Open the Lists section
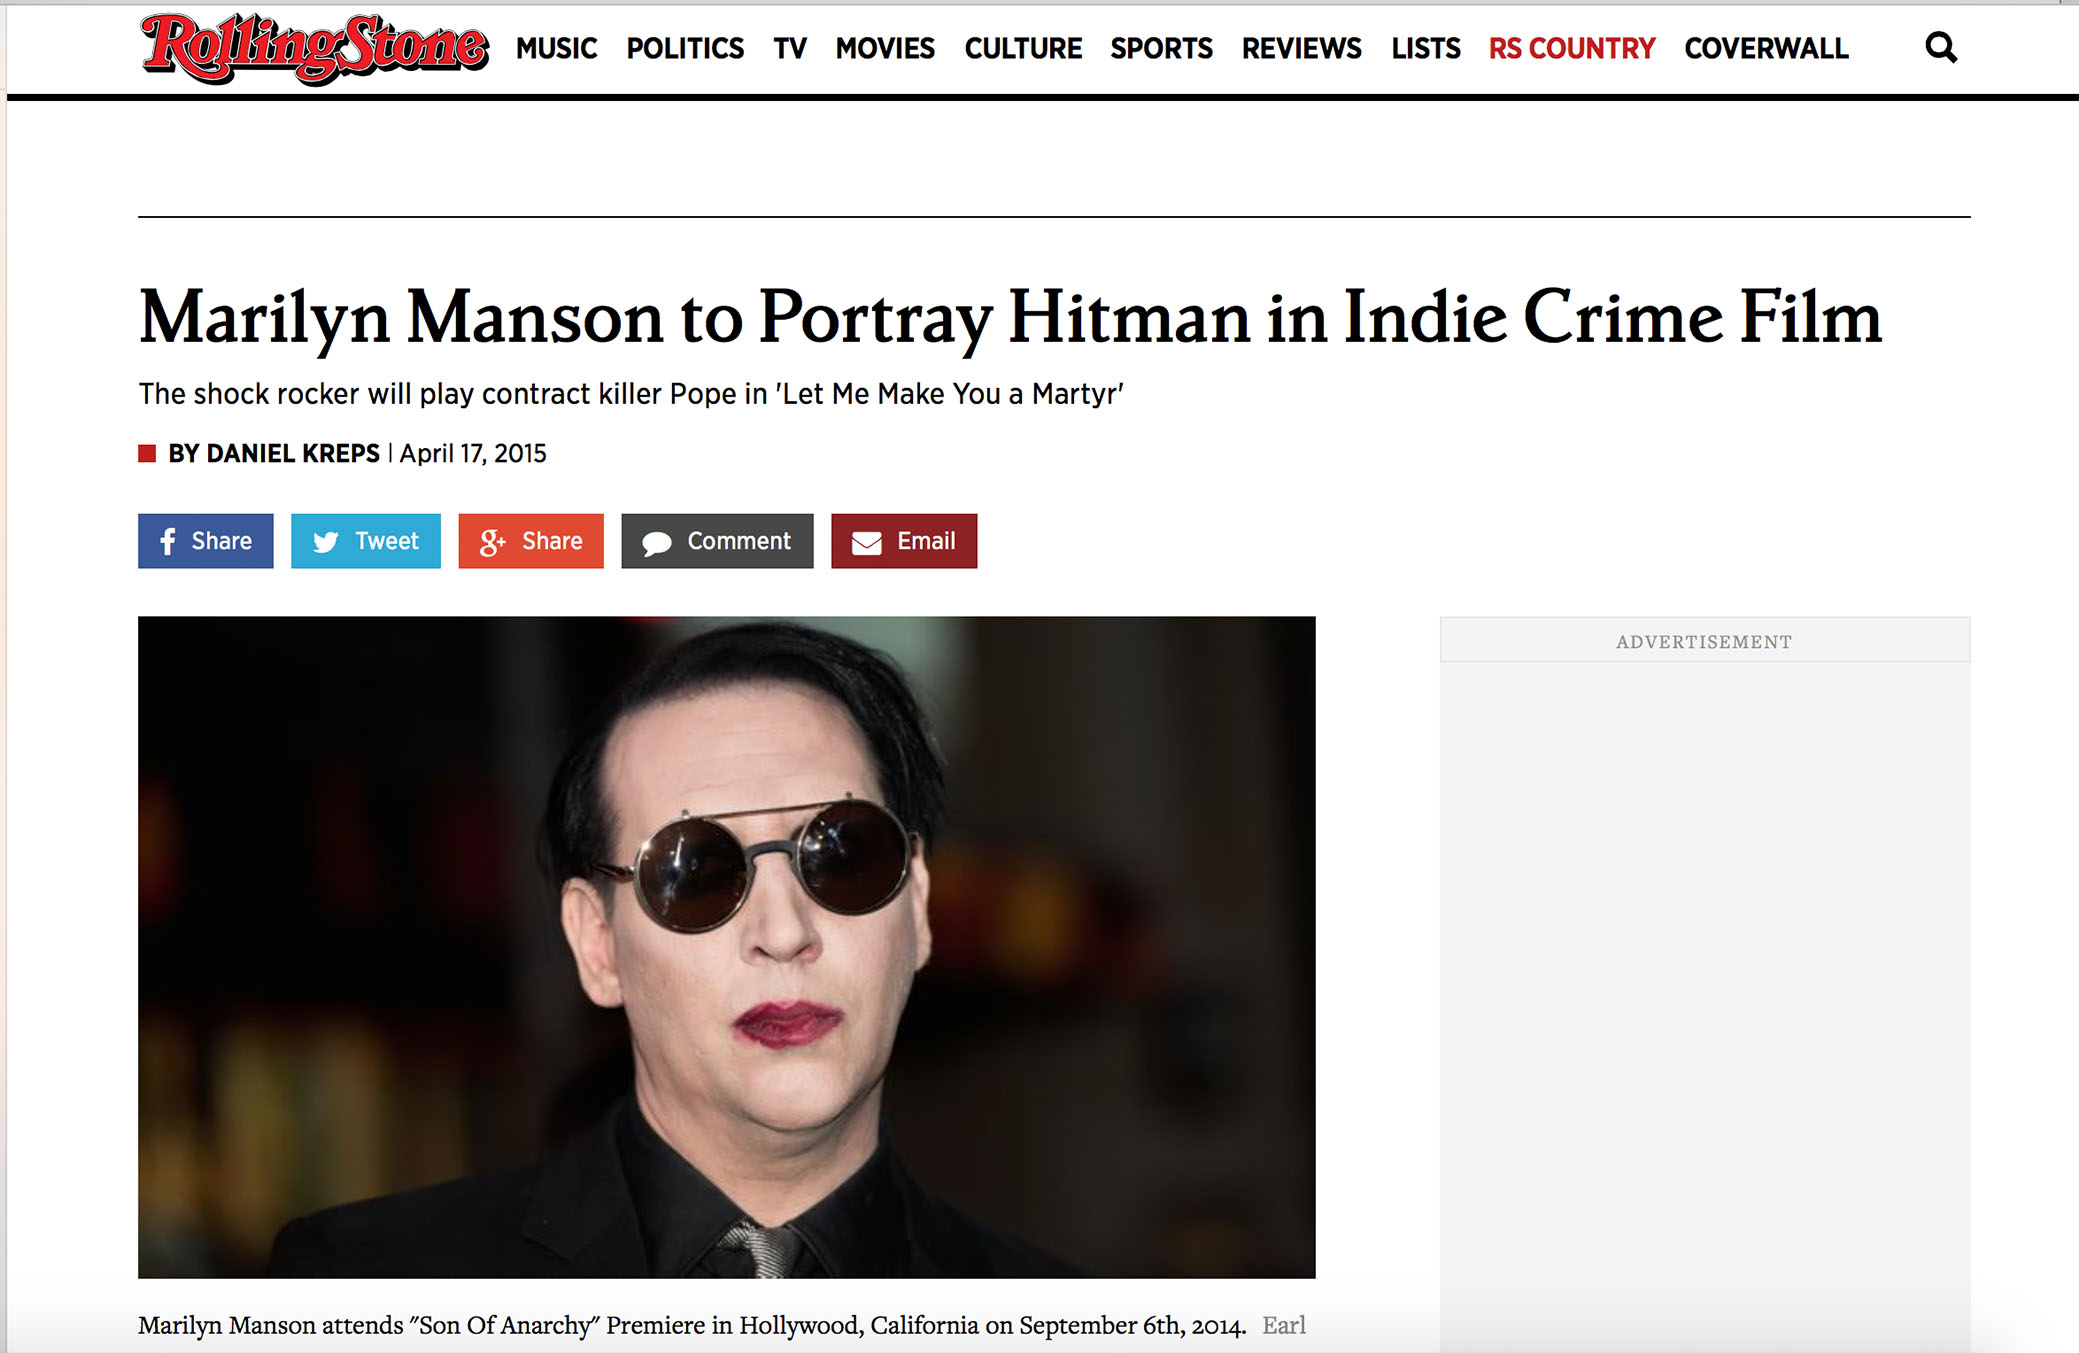 click(1426, 48)
